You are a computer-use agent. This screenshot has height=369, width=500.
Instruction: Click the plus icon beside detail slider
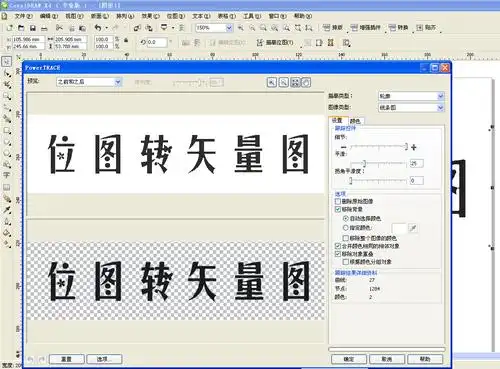414,147
